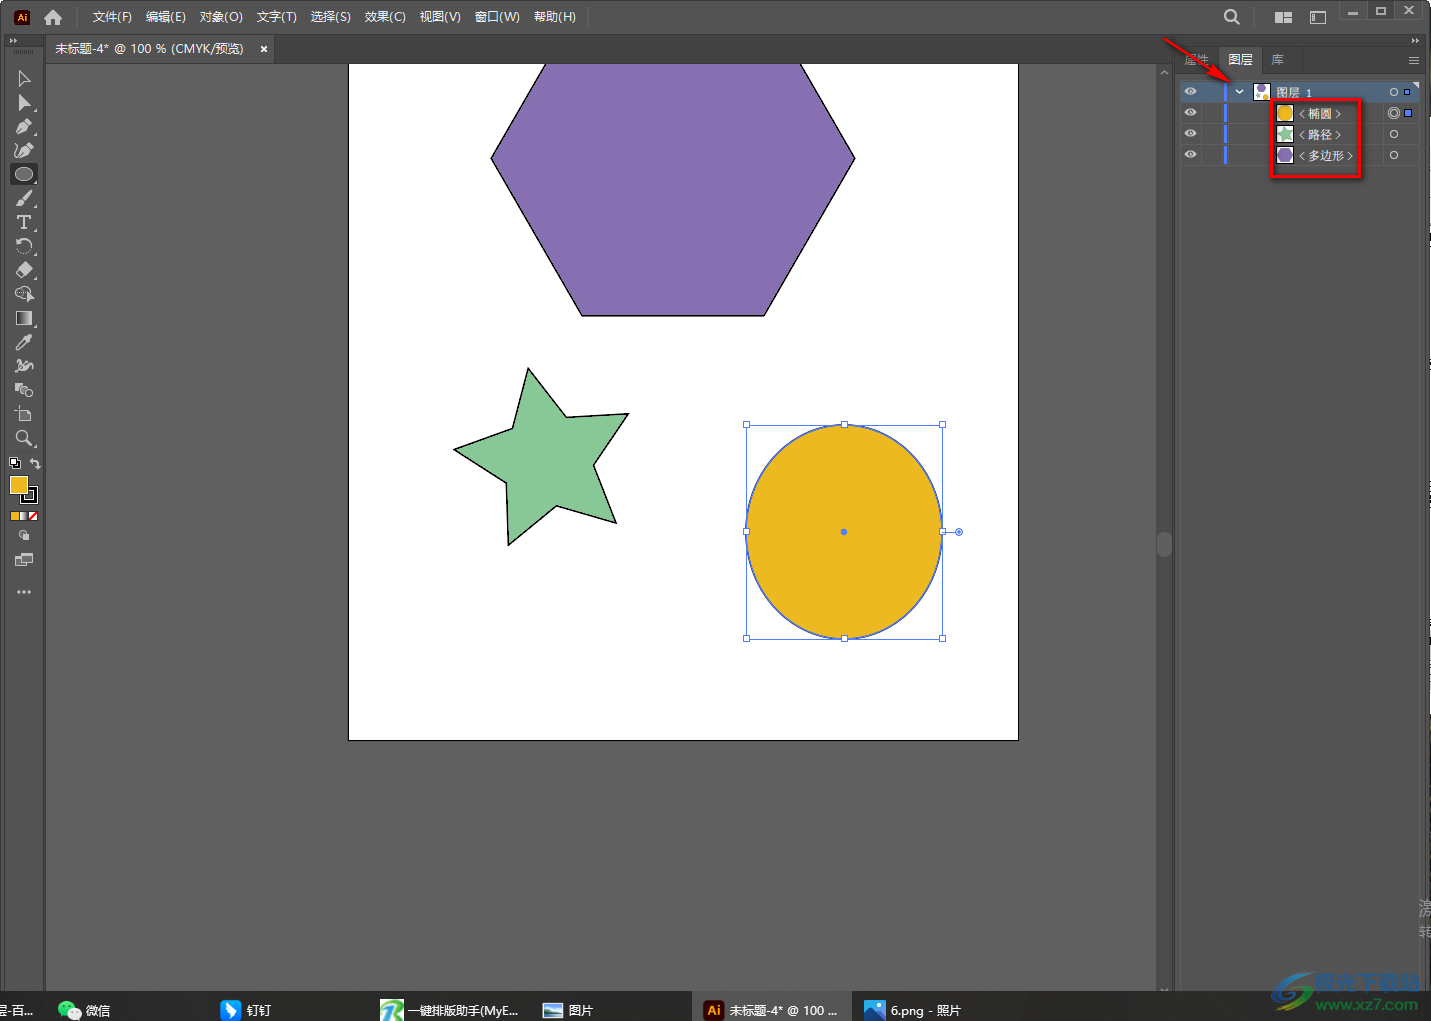Select the Paintbrush tool
This screenshot has height=1021, width=1431.
tap(24, 198)
